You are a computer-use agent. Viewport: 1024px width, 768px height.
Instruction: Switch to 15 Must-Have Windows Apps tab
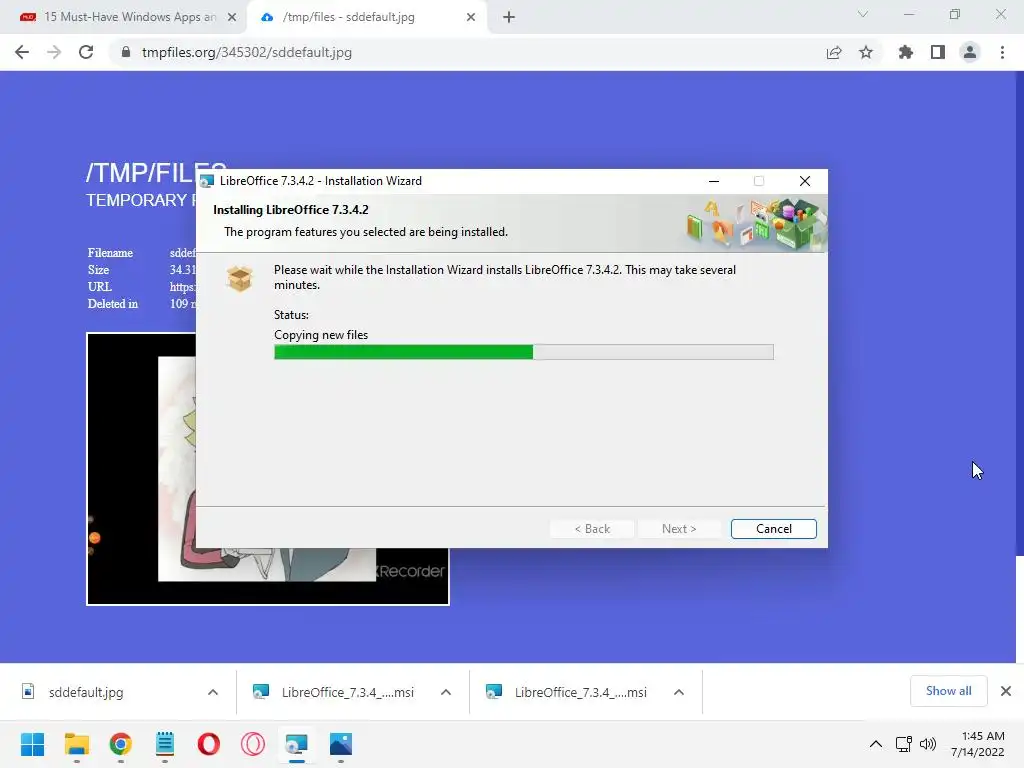(129, 17)
